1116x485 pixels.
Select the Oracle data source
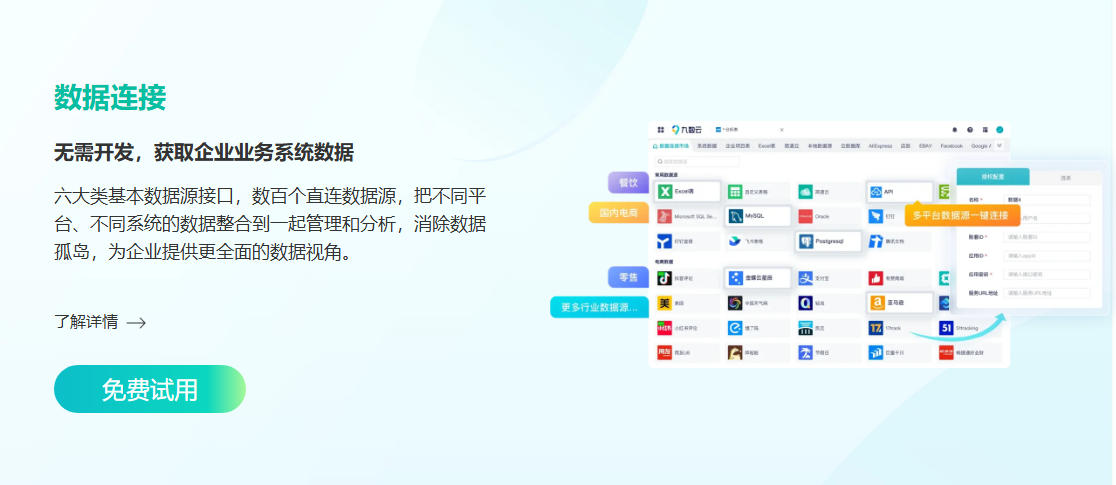pyautogui.click(x=828, y=216)
